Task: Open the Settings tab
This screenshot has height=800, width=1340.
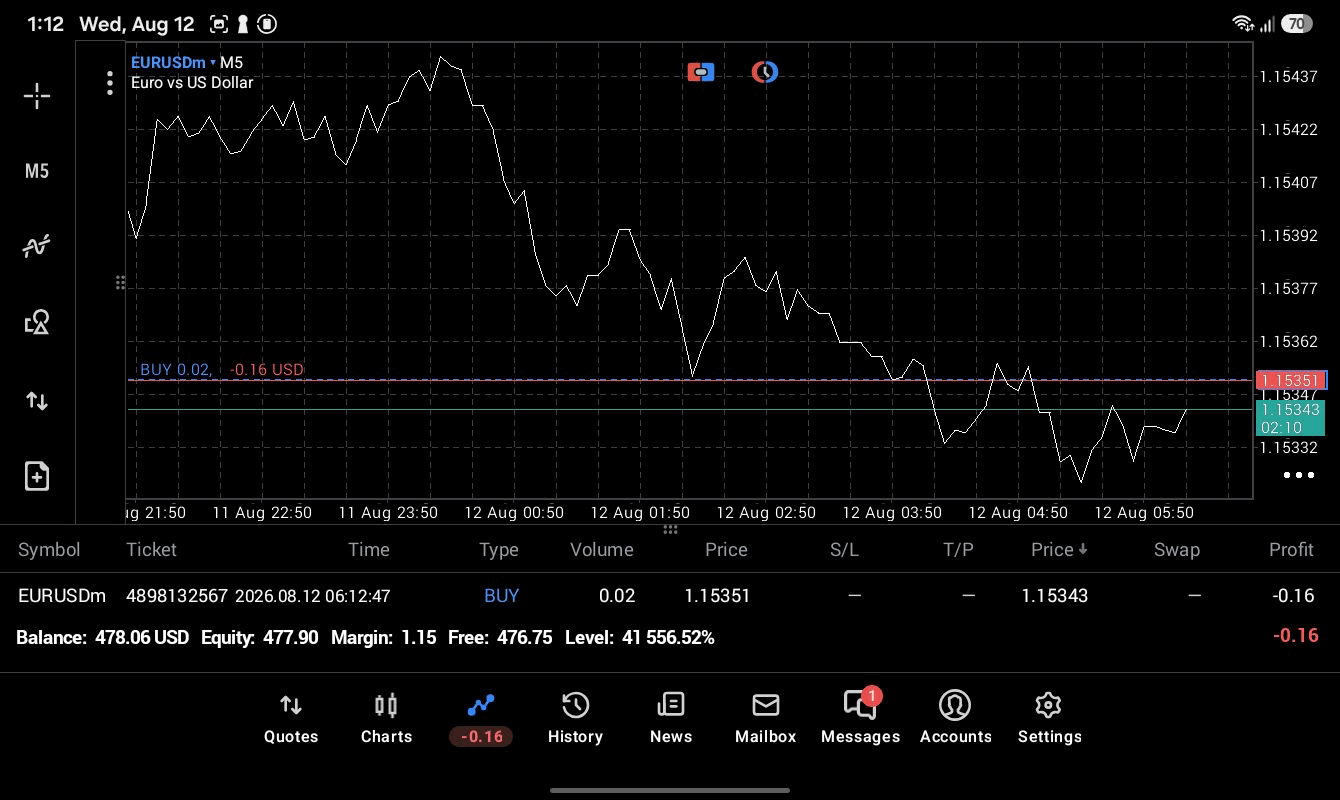Action: [x=1049, y=719]
